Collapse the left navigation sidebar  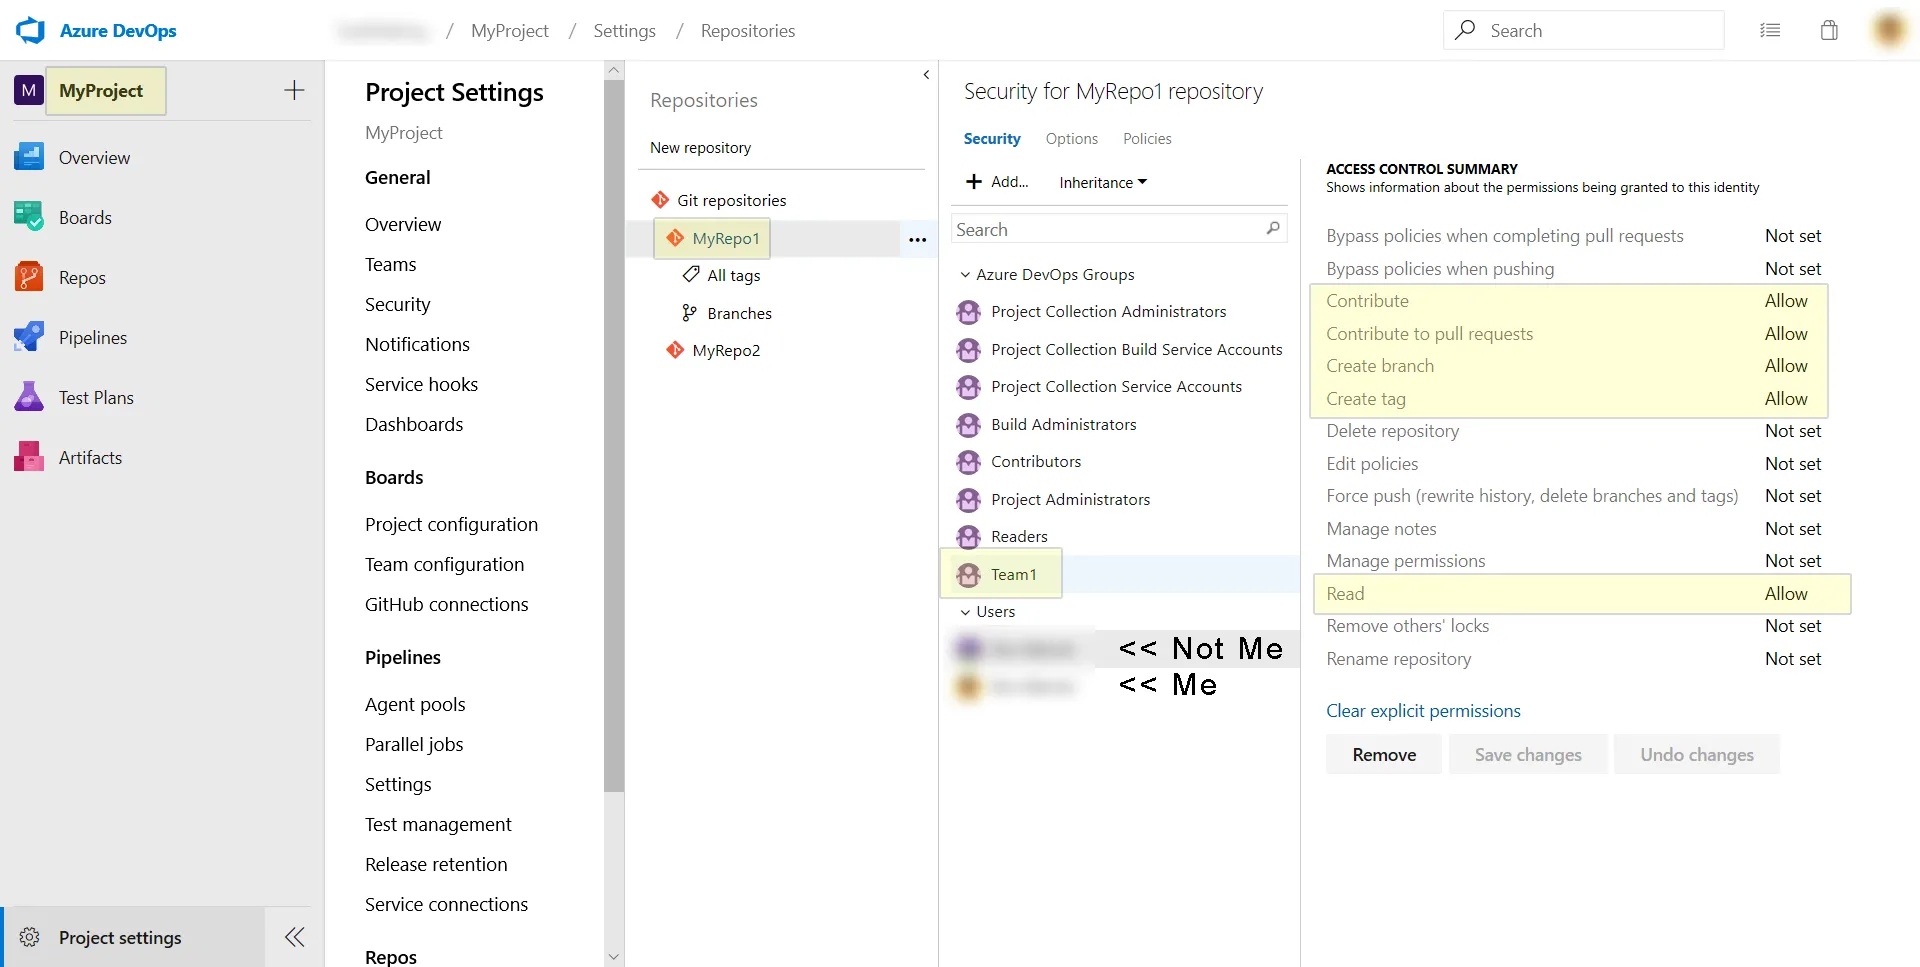[294, 937]
